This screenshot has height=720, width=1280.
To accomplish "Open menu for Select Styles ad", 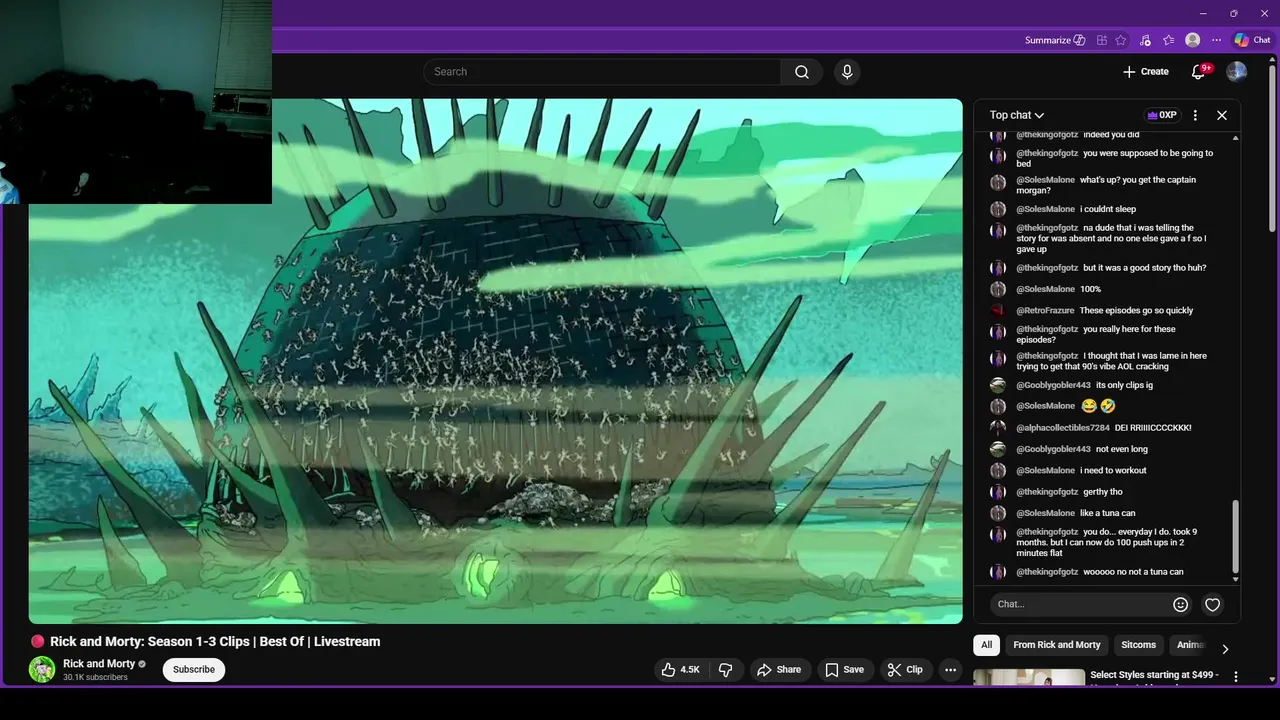I will [x=1236, y=677].
